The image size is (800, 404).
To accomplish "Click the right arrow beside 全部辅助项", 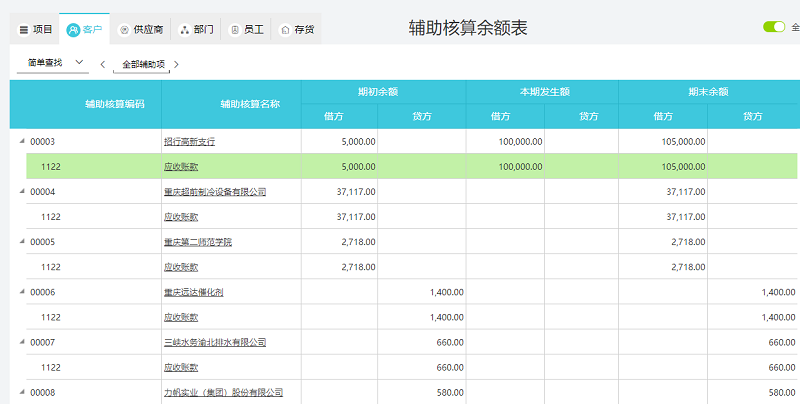I will click(177, 64).
